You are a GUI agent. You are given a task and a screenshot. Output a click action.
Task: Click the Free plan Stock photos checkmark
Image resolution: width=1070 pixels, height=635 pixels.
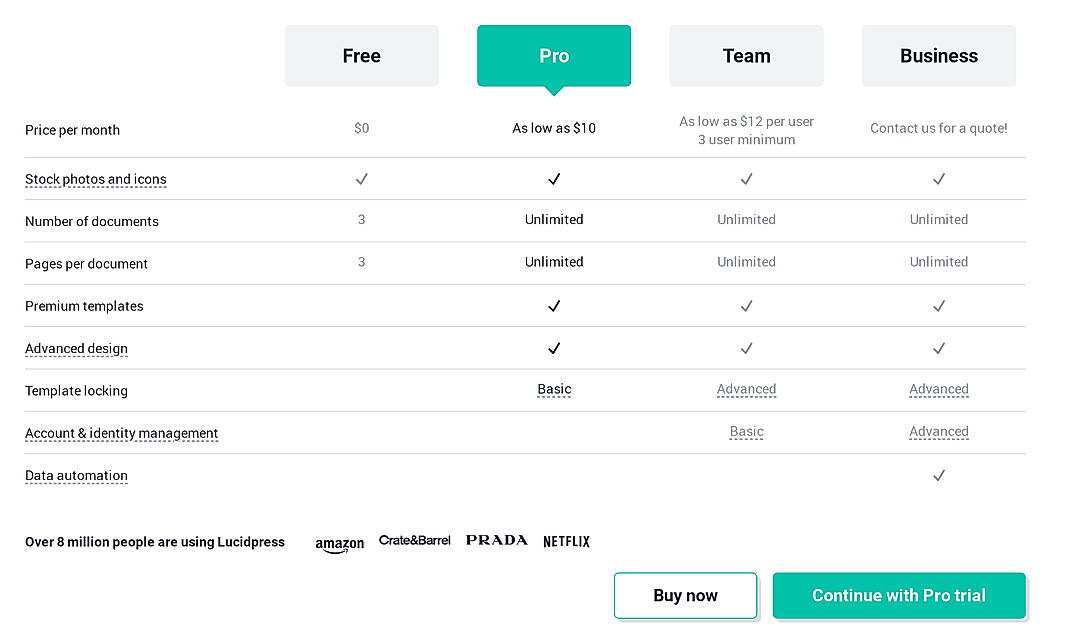[x=361, y=179]
